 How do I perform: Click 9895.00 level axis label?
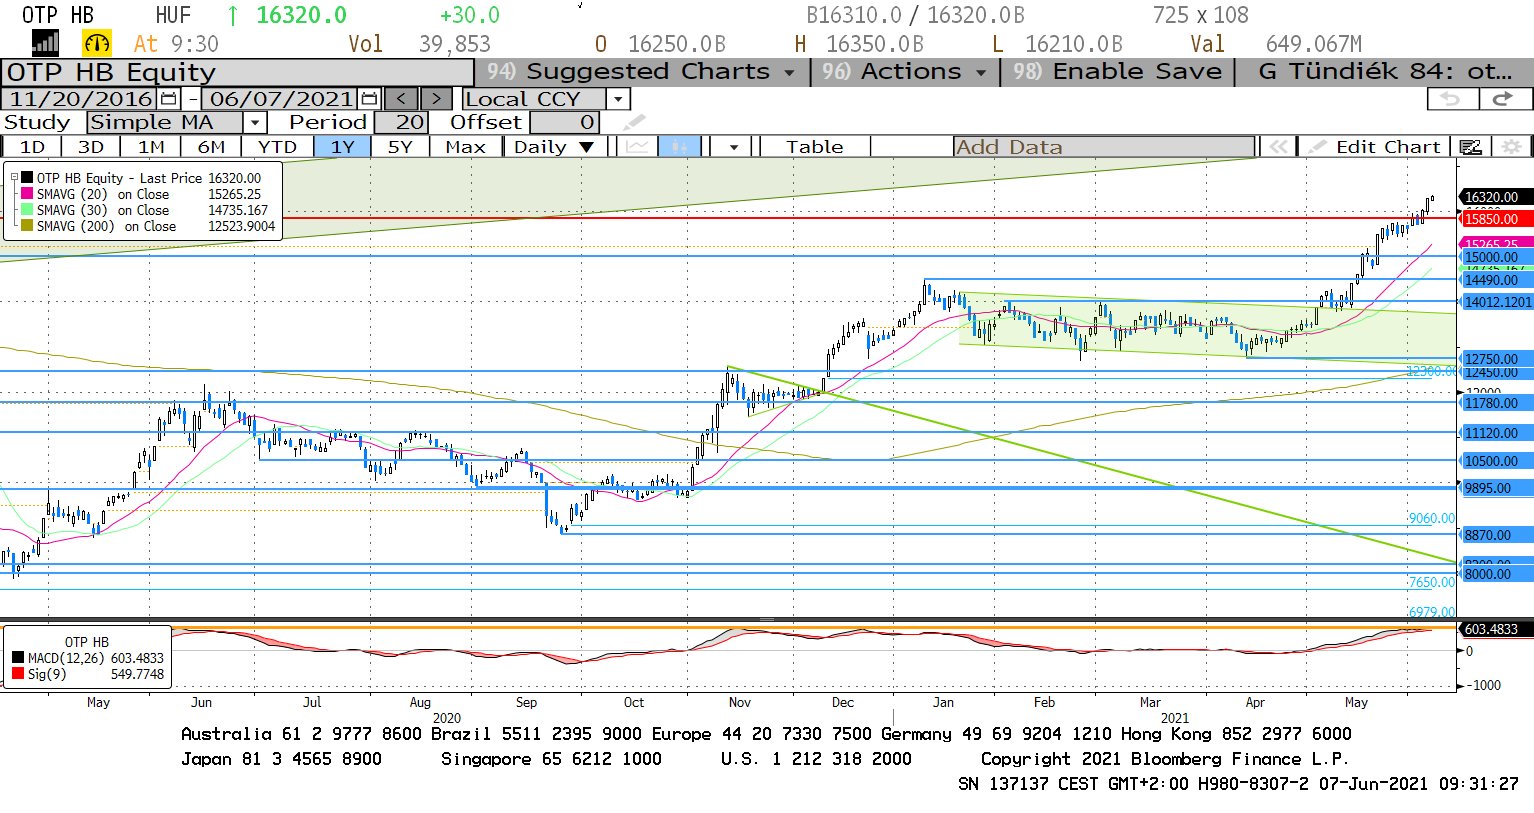[x=1496, y=488]
